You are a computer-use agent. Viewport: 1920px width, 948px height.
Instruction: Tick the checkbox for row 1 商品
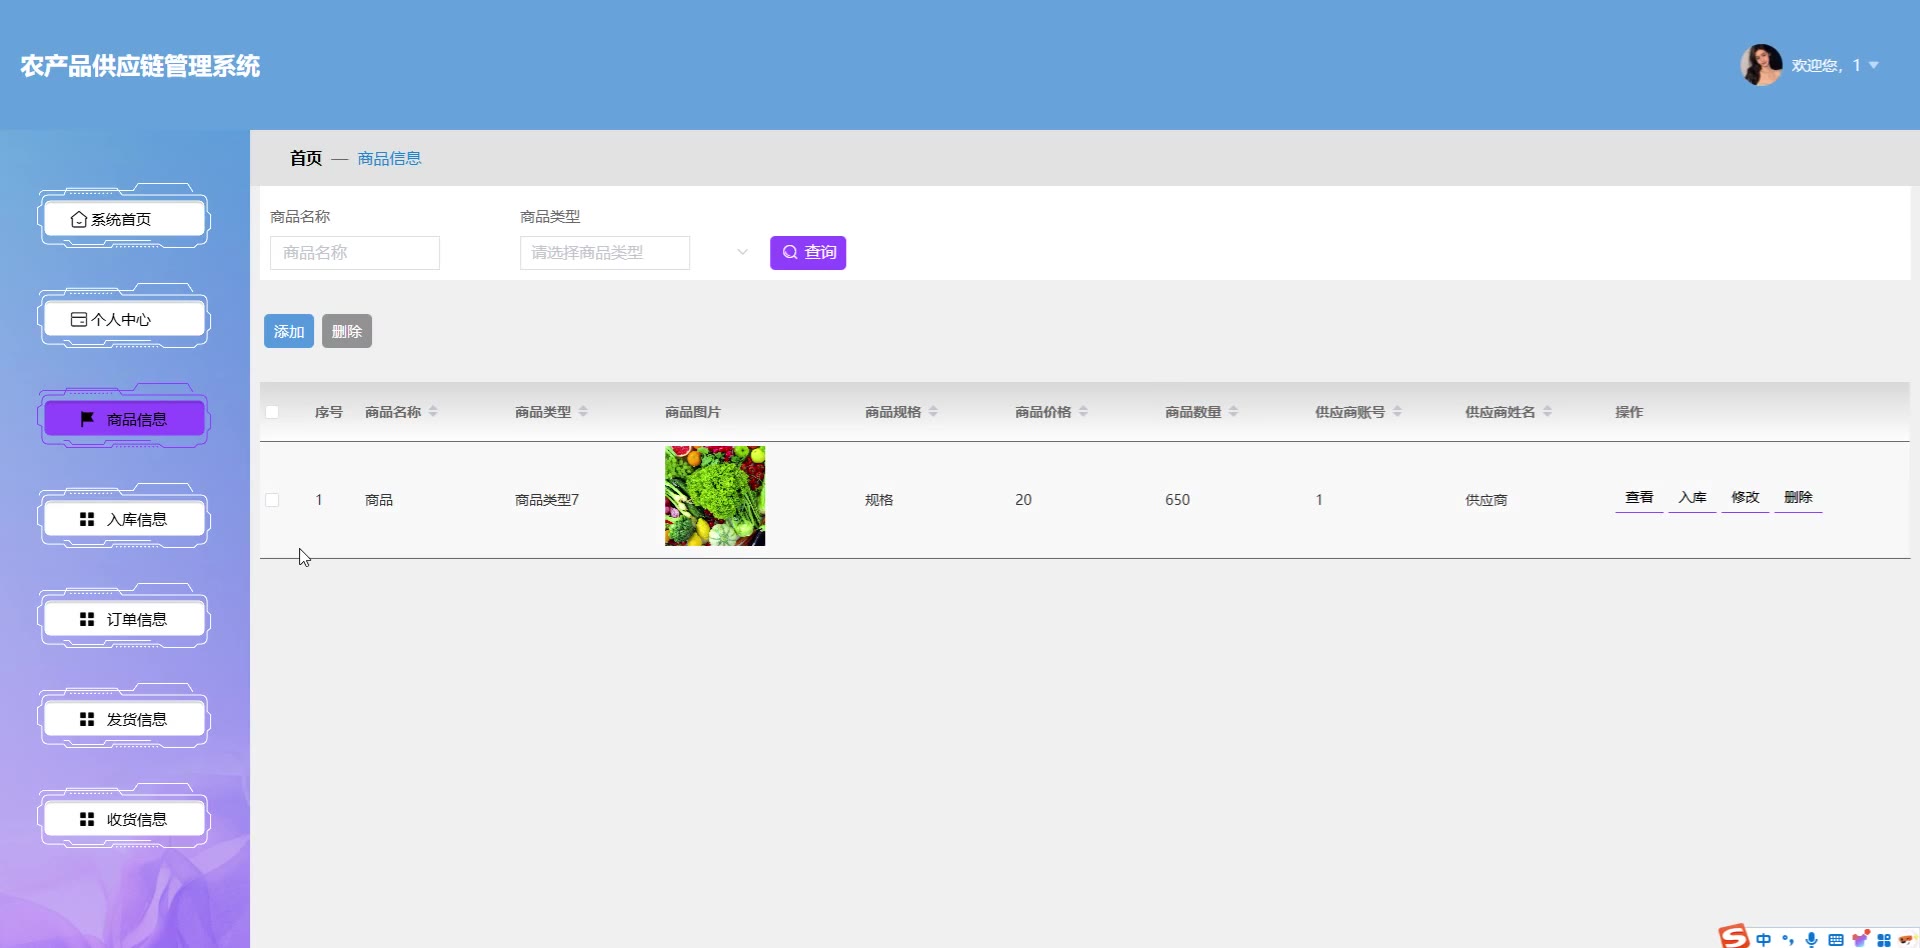coord(272,500)
